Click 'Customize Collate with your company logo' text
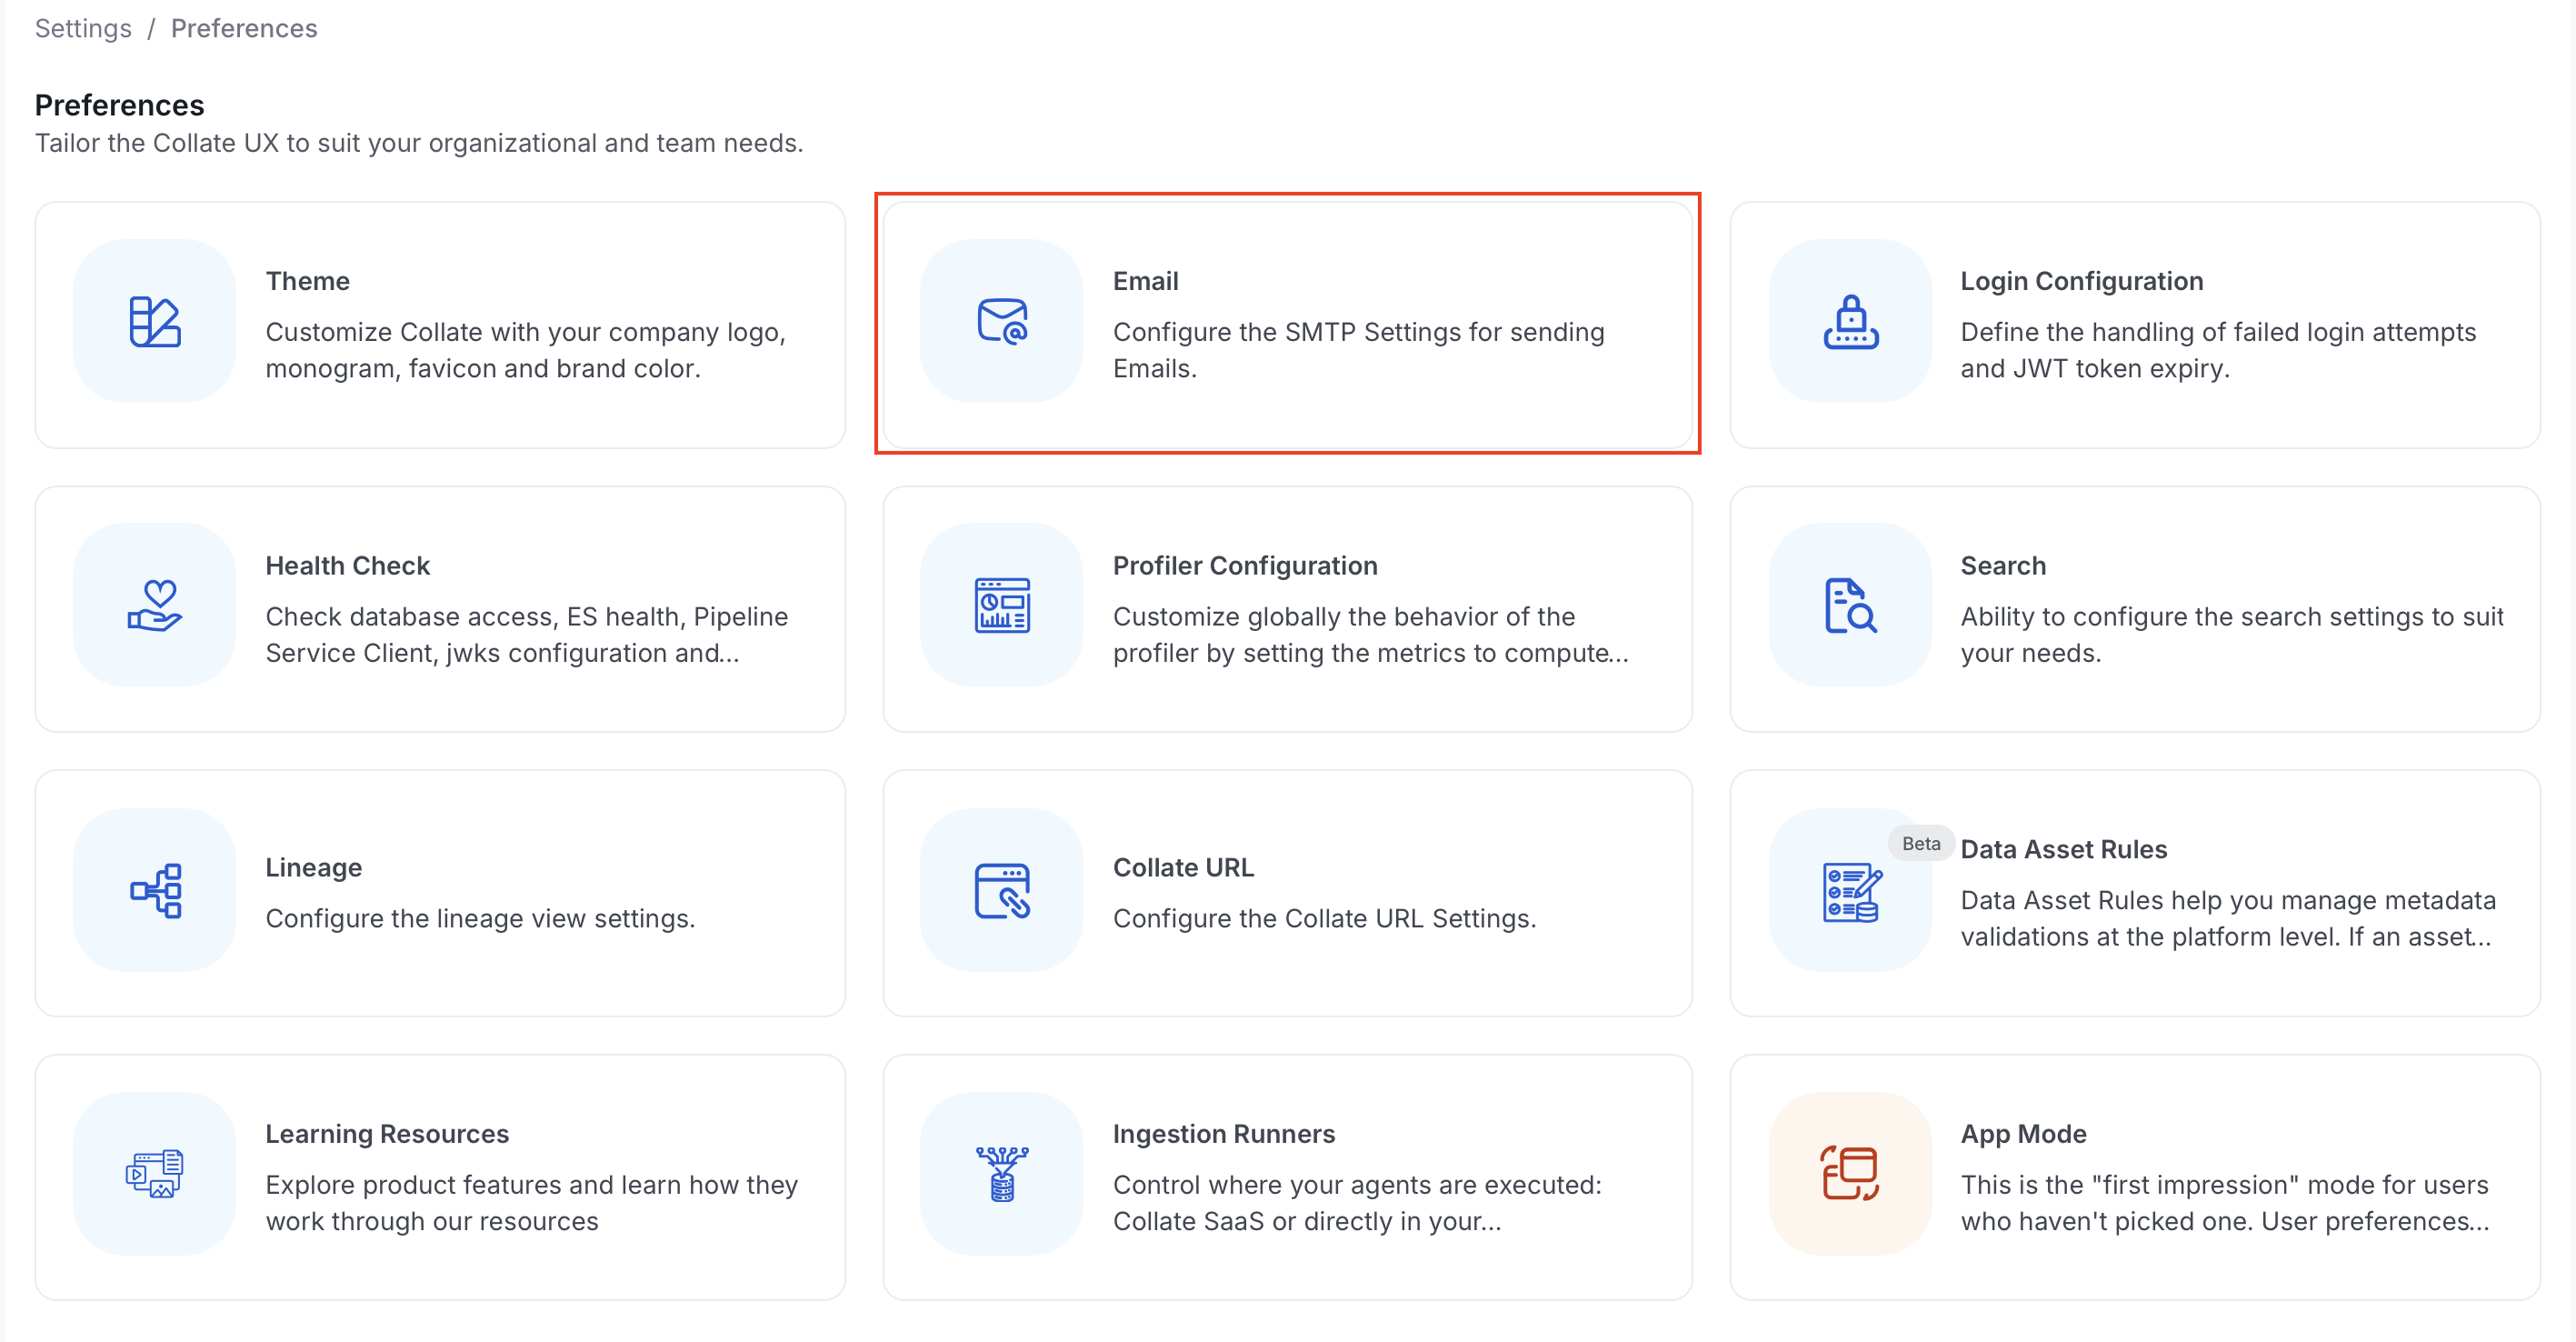 [x=525, y=350]
